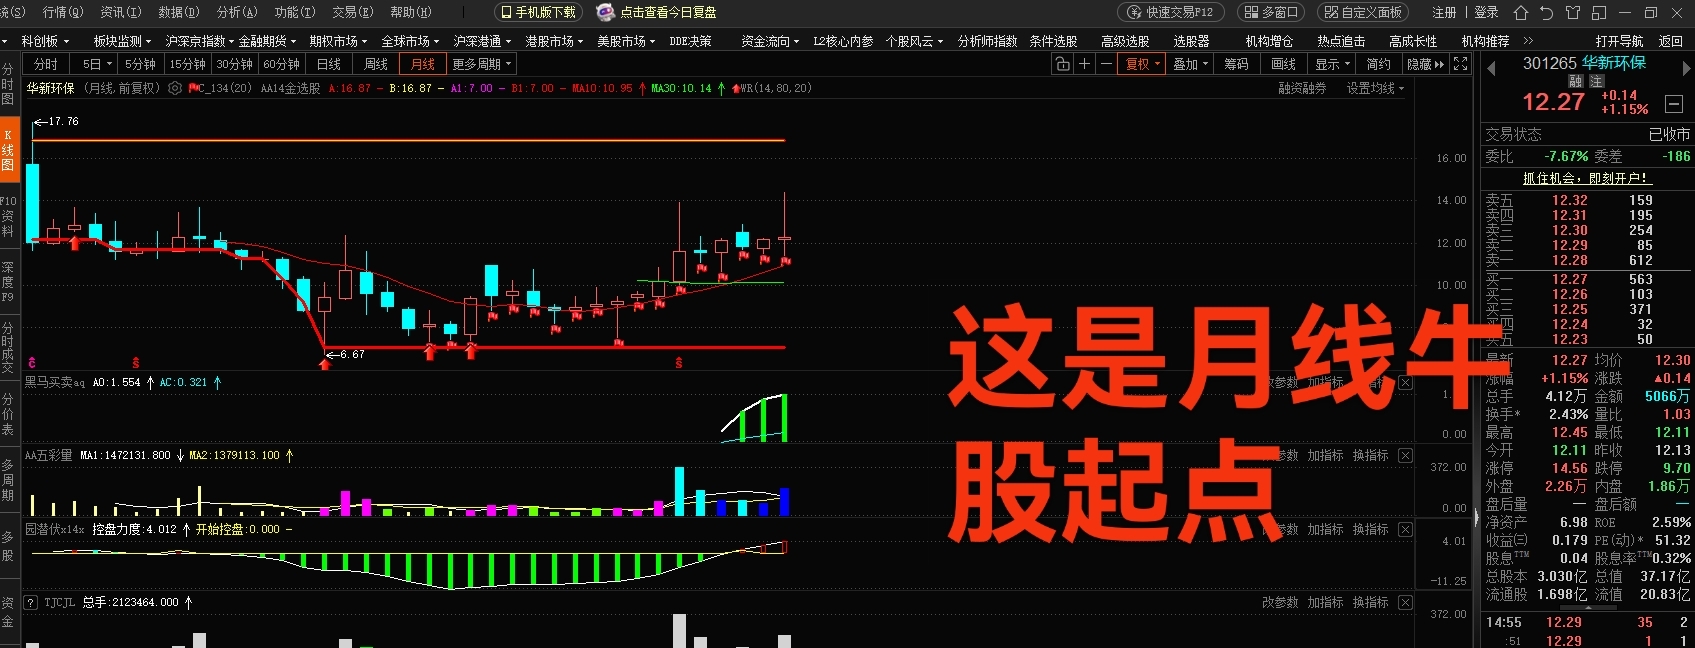This screenshot has height=648, width=1695.
Task: Click the back arrow icon in title bar
Action: [x=1547, y=13]
